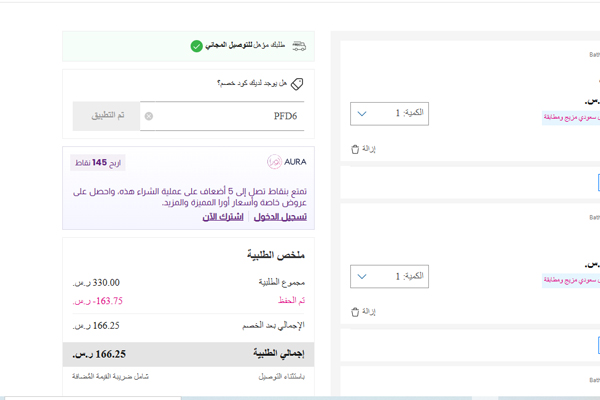This screenshot has width=600, height=400.
Task: Click the تم الحفظ saved label
Action: pos(292,300)
